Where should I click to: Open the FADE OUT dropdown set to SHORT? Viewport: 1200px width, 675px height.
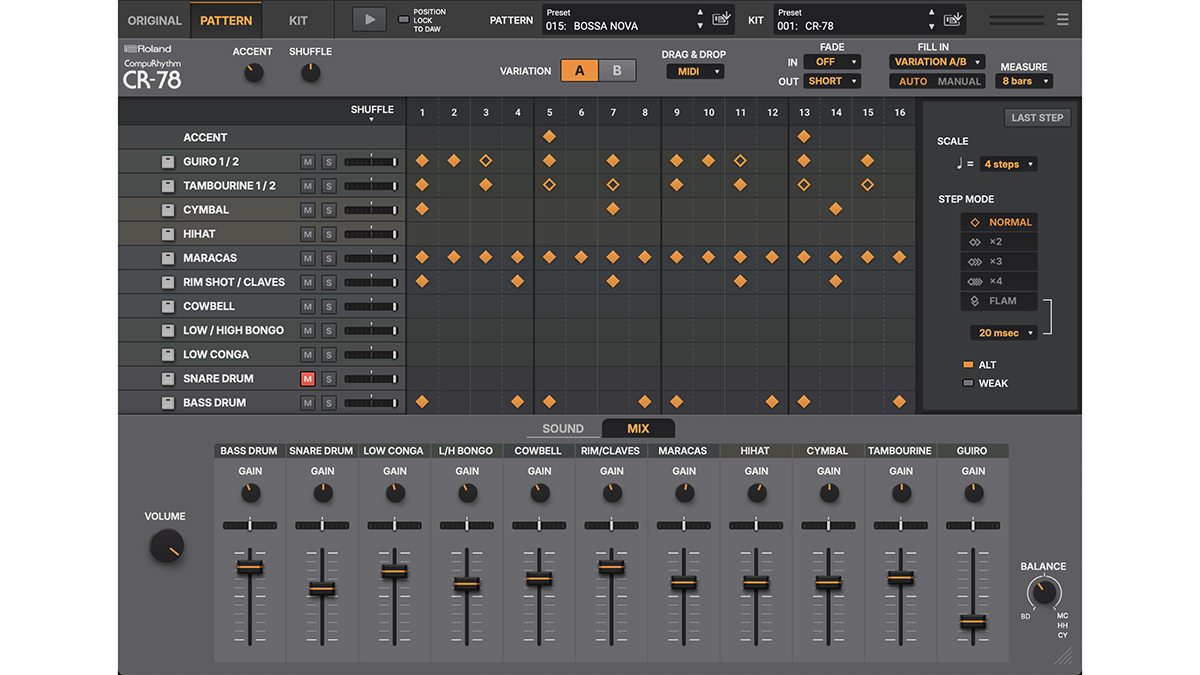click(x=832, y=80)
